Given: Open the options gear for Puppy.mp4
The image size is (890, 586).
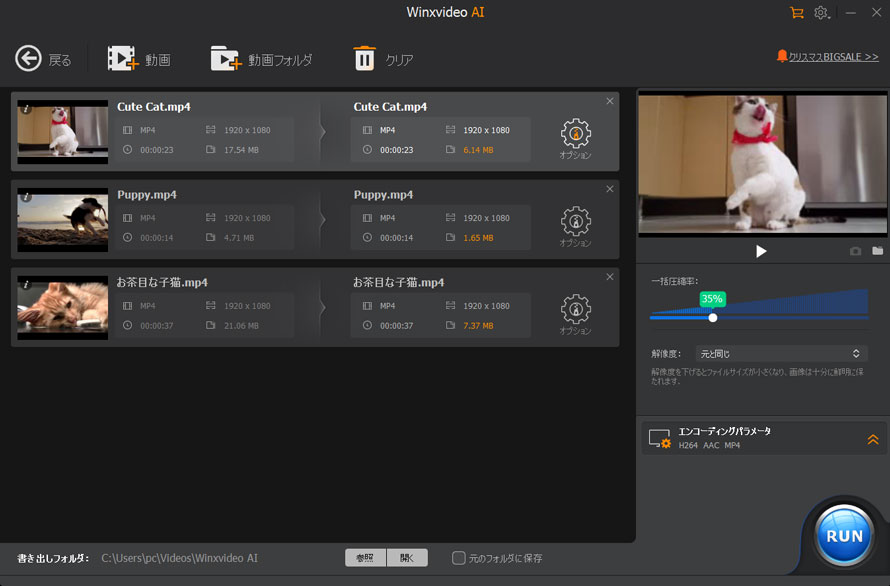Looking at the screenshot, I should coord(576,222).
